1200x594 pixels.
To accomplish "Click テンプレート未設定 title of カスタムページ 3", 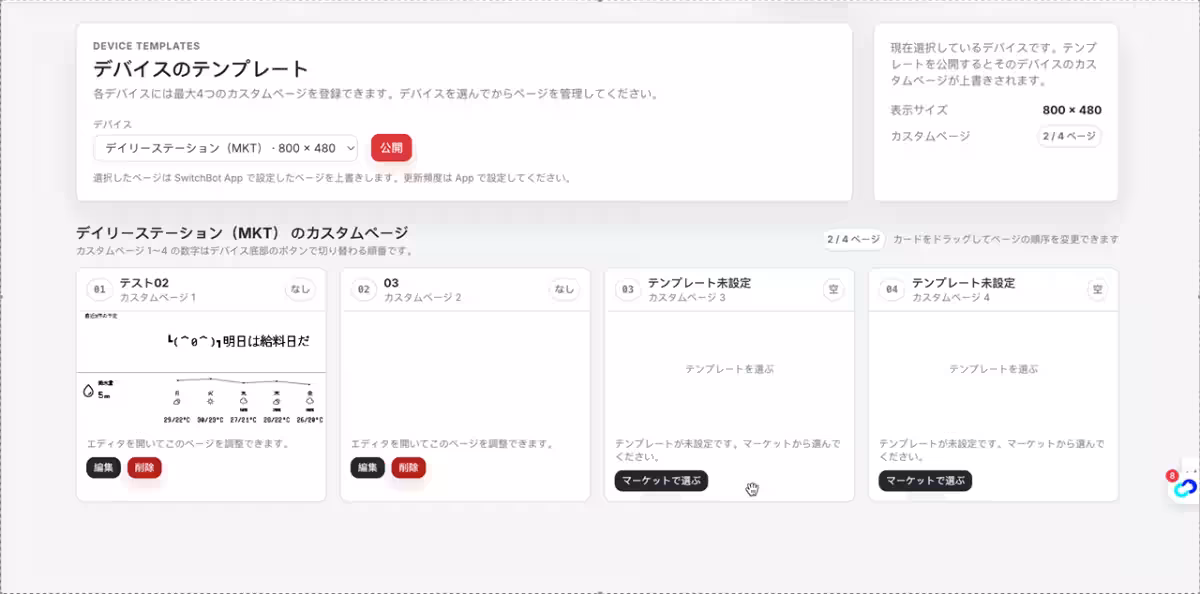I will point(699,283).
